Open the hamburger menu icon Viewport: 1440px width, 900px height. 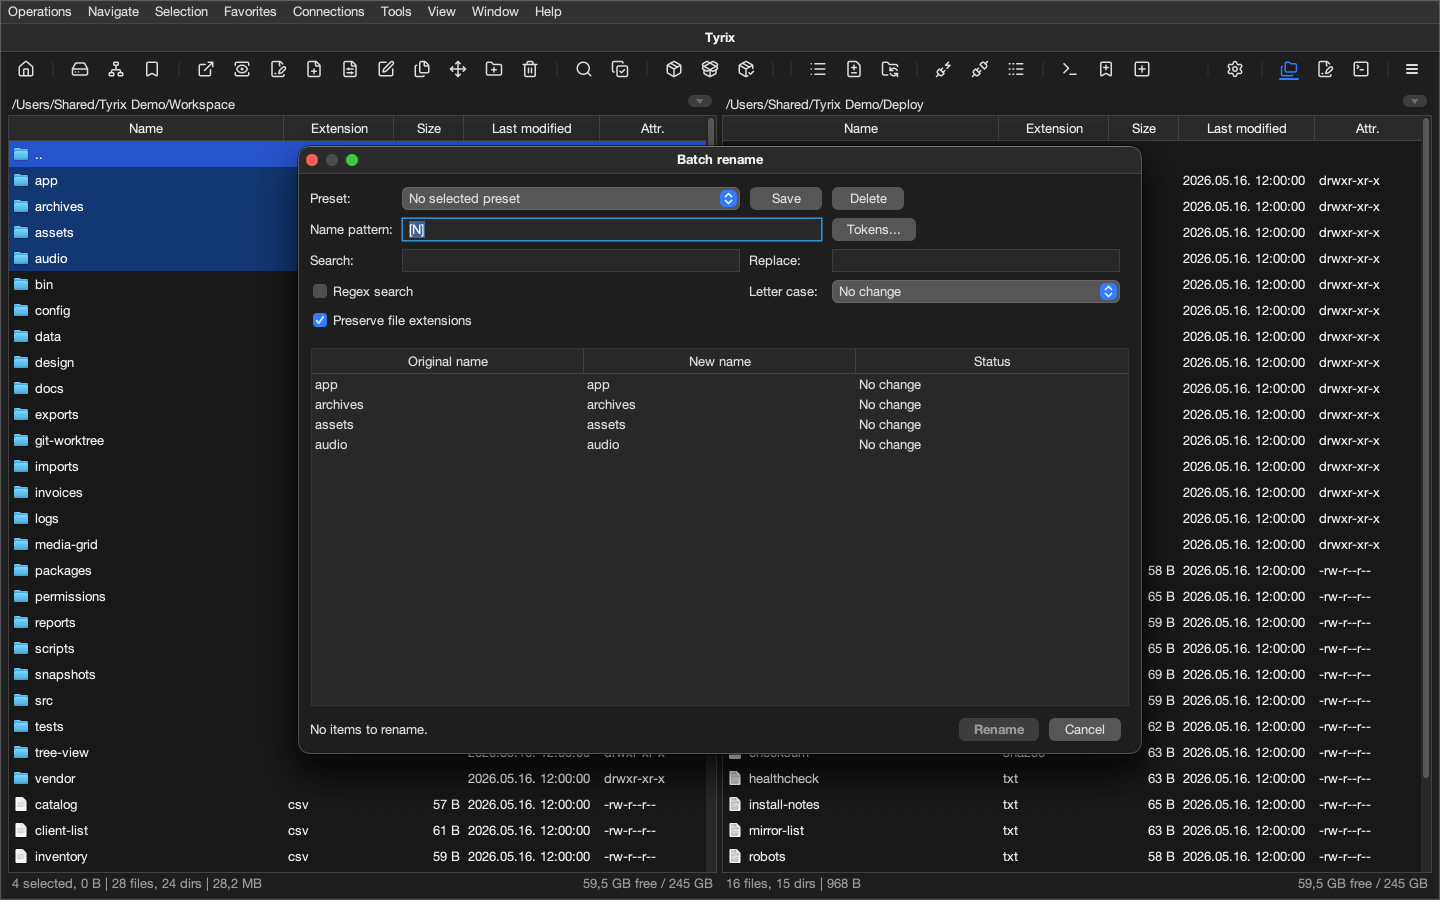1412,69
